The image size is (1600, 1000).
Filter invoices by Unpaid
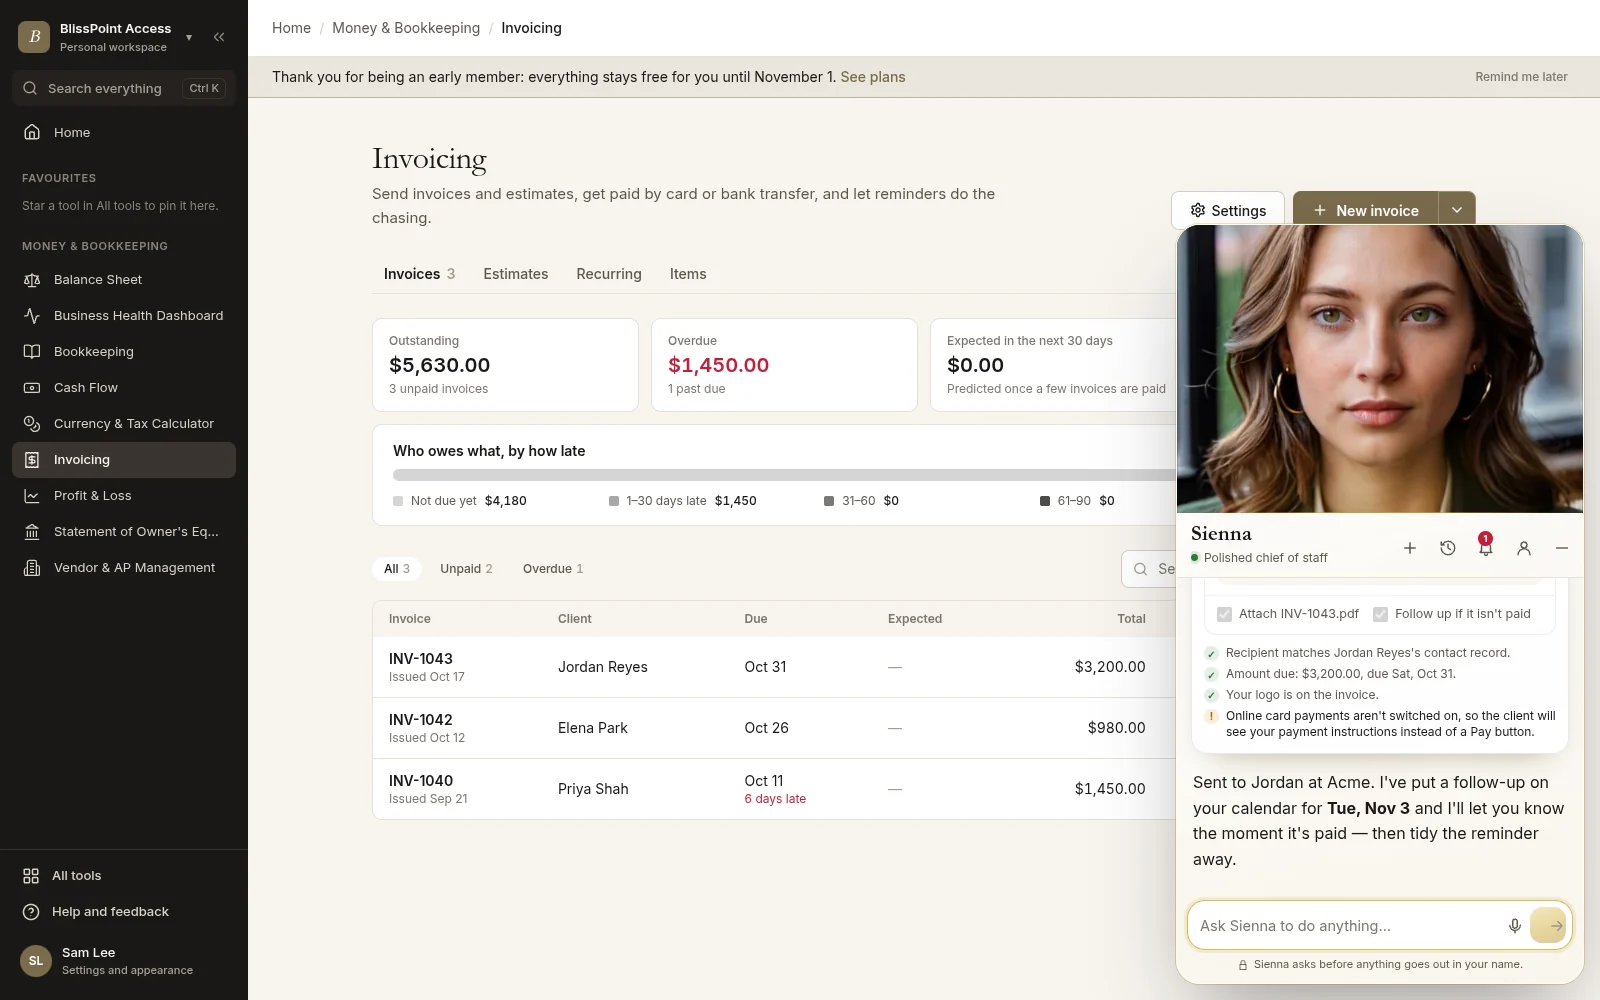pyautogui.click(x=466, y=569)
